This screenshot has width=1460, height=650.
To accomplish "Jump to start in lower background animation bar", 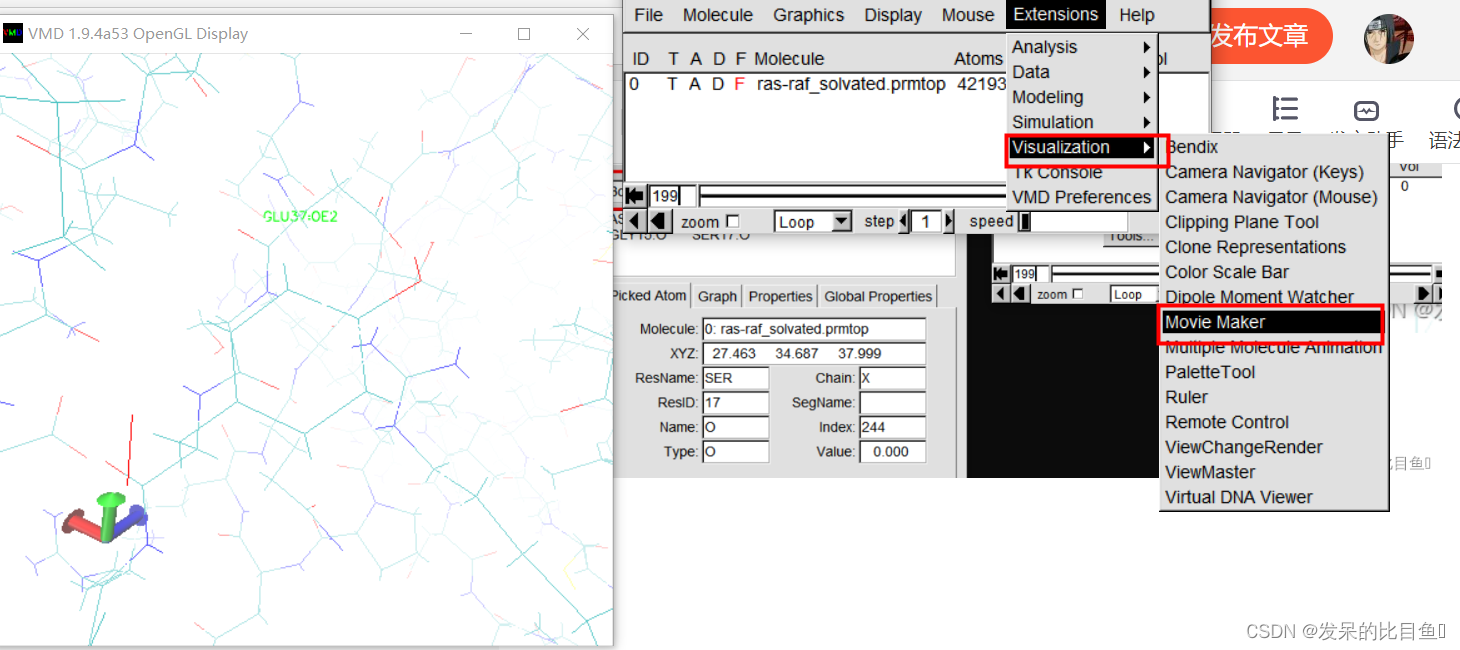I will (x=1001, y=274).
